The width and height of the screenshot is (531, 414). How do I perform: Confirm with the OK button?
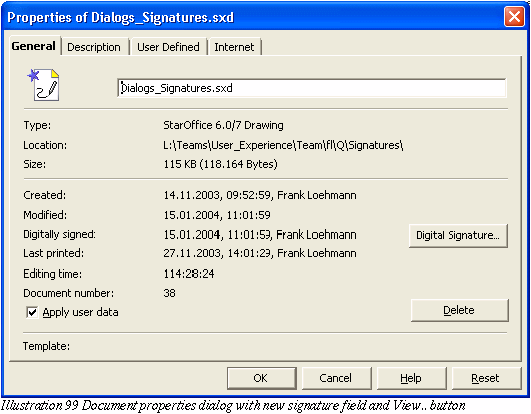261,378
